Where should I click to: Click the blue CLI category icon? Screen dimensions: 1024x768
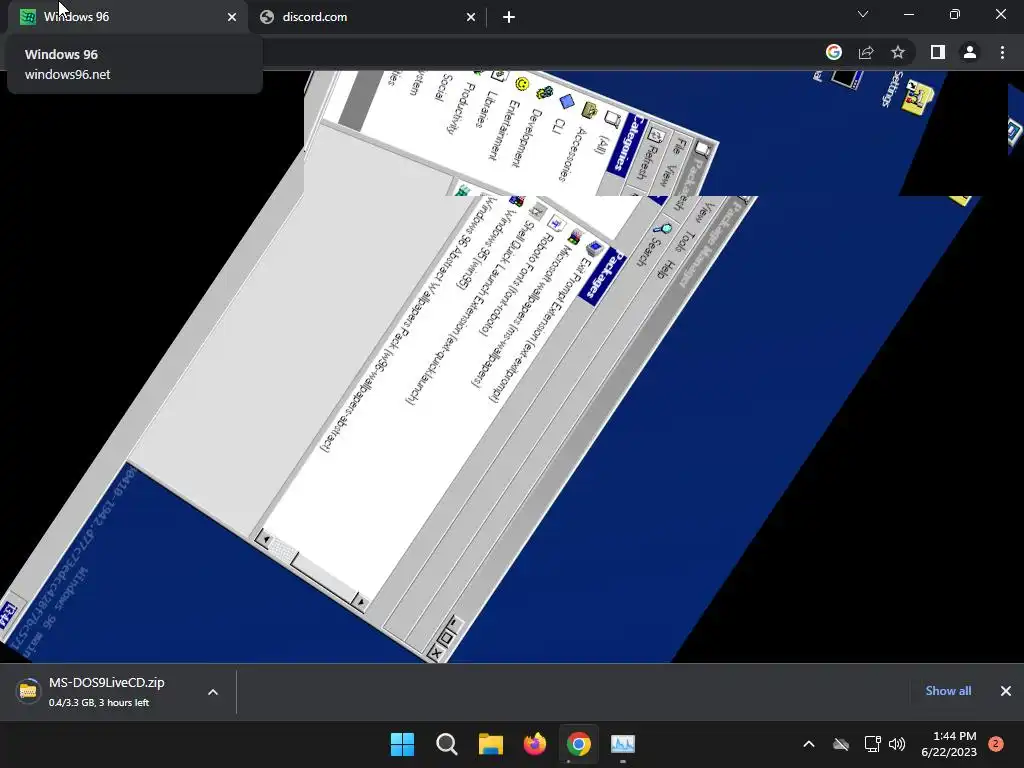click(x=567, y=101)
